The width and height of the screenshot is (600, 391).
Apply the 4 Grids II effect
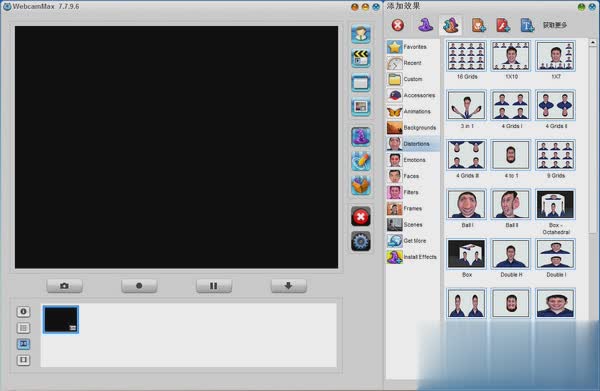click(555, 105)
